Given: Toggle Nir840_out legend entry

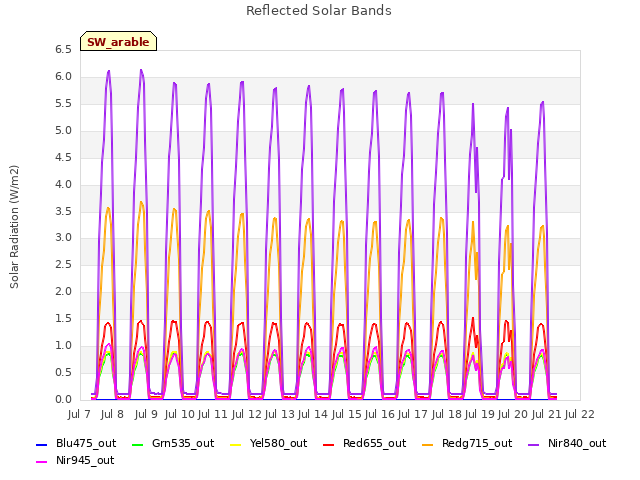Looking at the screenshot, I should click(567, 444).
